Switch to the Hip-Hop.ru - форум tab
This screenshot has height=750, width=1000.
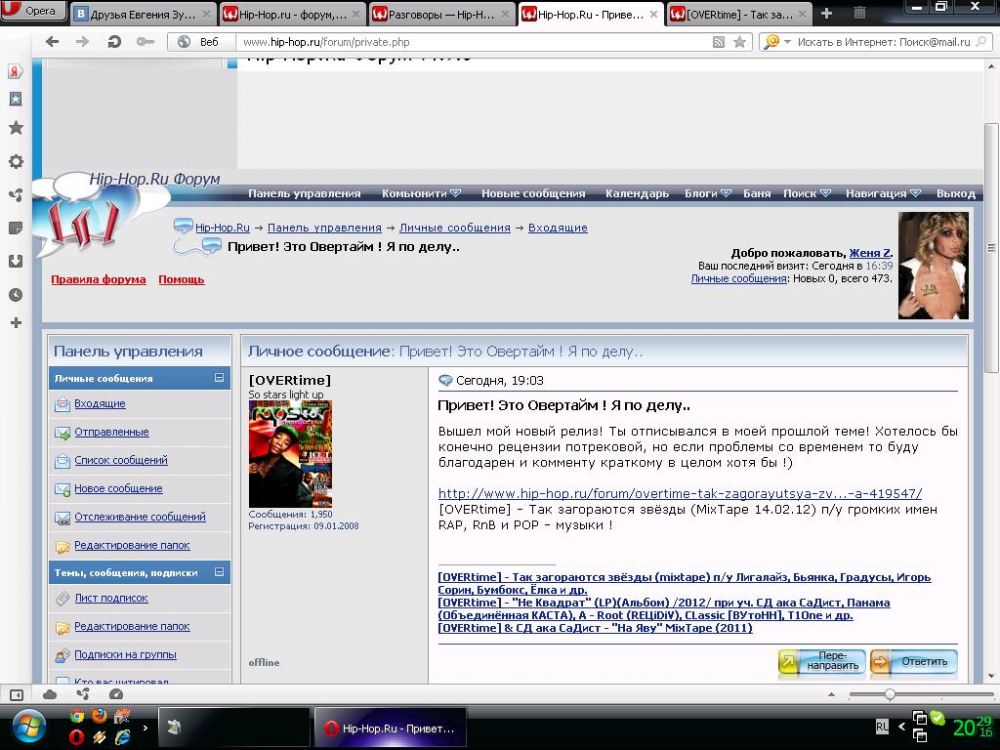[291, 14]
